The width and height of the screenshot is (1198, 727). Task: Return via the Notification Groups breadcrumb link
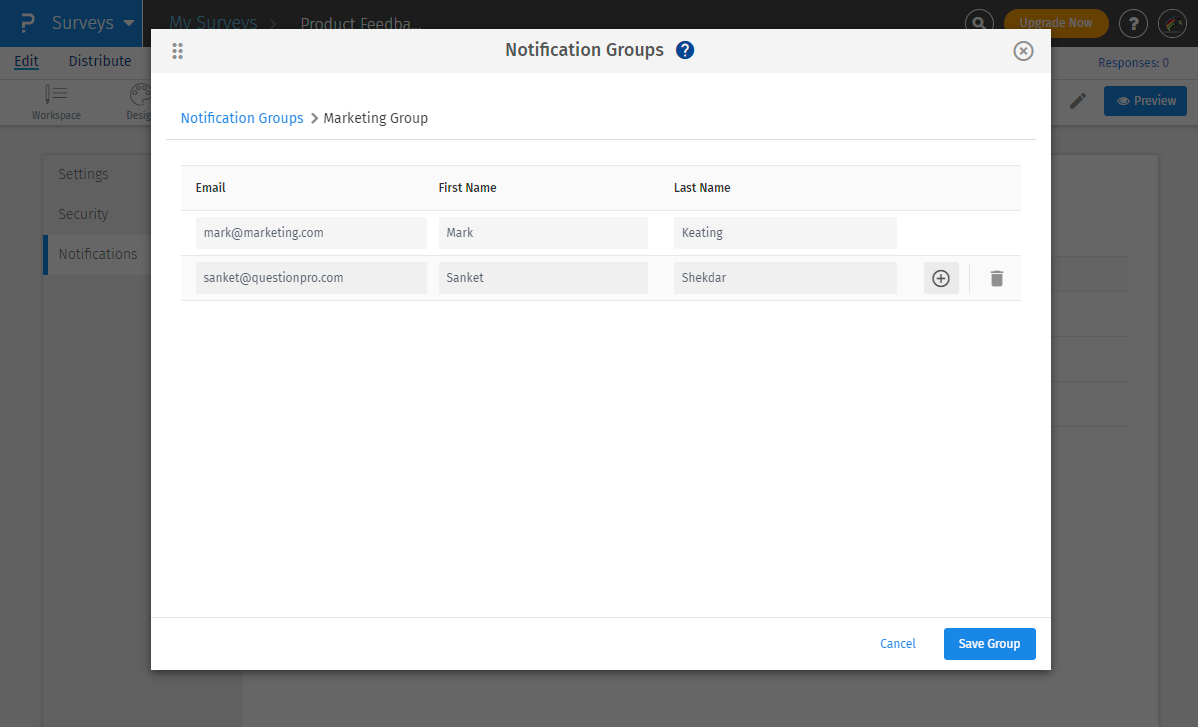click(241, 117)
